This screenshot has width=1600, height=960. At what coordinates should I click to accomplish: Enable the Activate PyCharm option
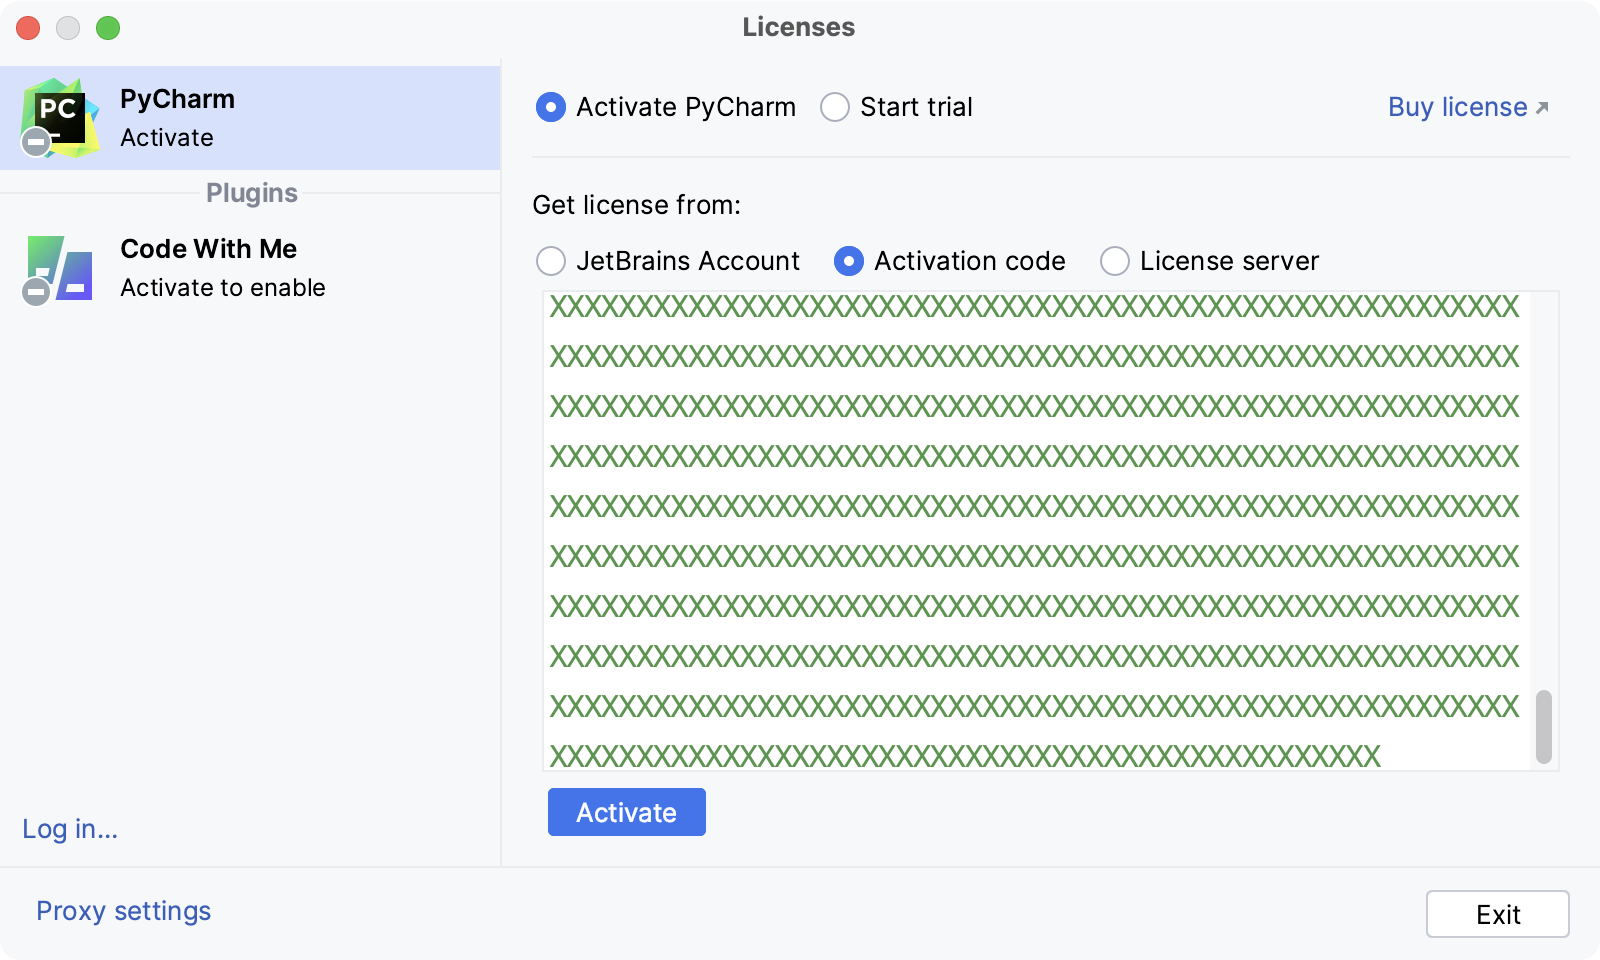click(550, 107)
